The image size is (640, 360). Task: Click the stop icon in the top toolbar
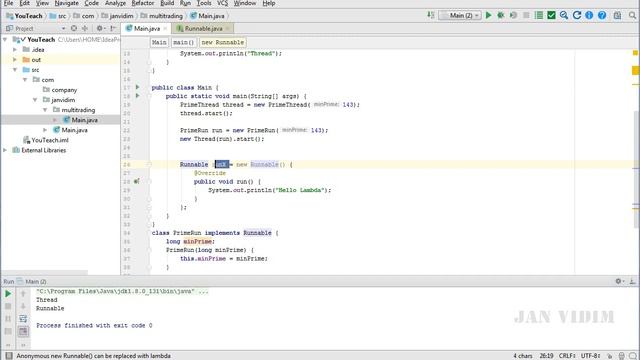(x=526, y=16)
